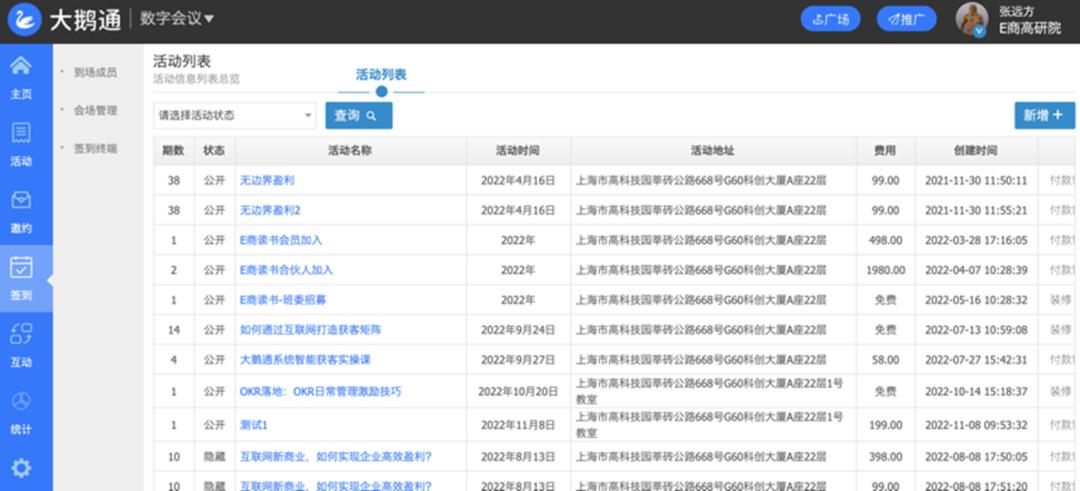Open the 邀约 envelope icon in sidebar
Viewport: 1080px width, 491px height.
click(21, 200)
